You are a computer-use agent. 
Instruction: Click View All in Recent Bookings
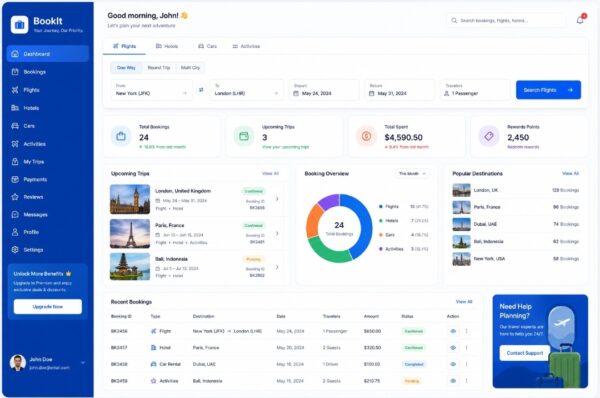(464, 302)
